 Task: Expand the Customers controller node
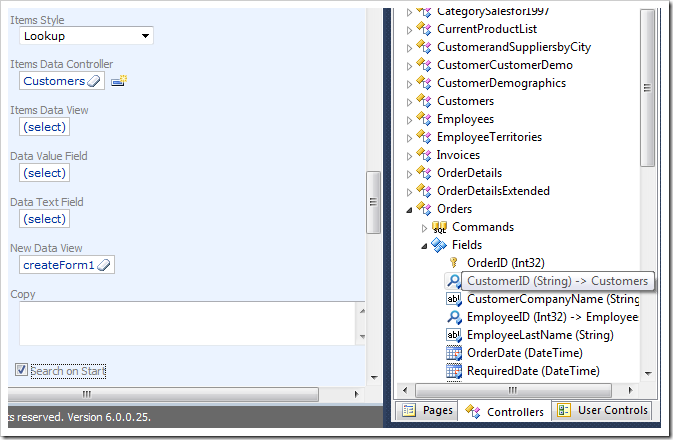point(409,102)
